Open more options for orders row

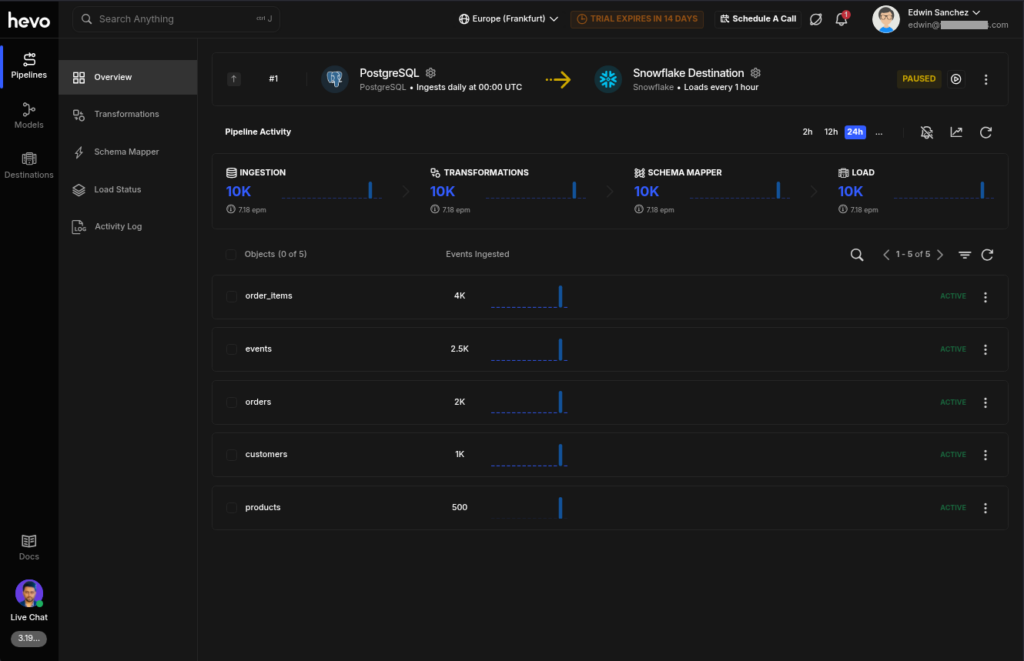click(x=985, y=402)
